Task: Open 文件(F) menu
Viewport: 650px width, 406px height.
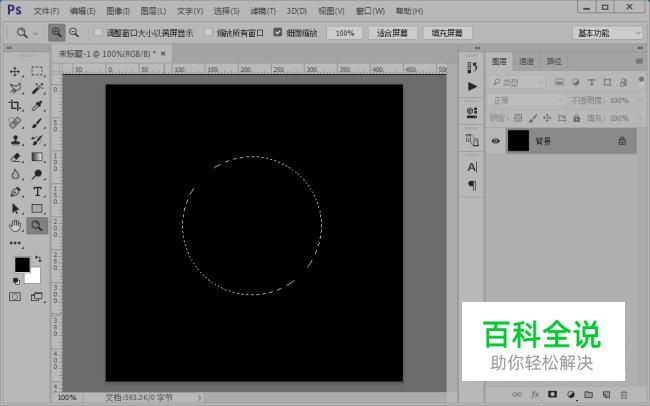Action: (46, 11)
